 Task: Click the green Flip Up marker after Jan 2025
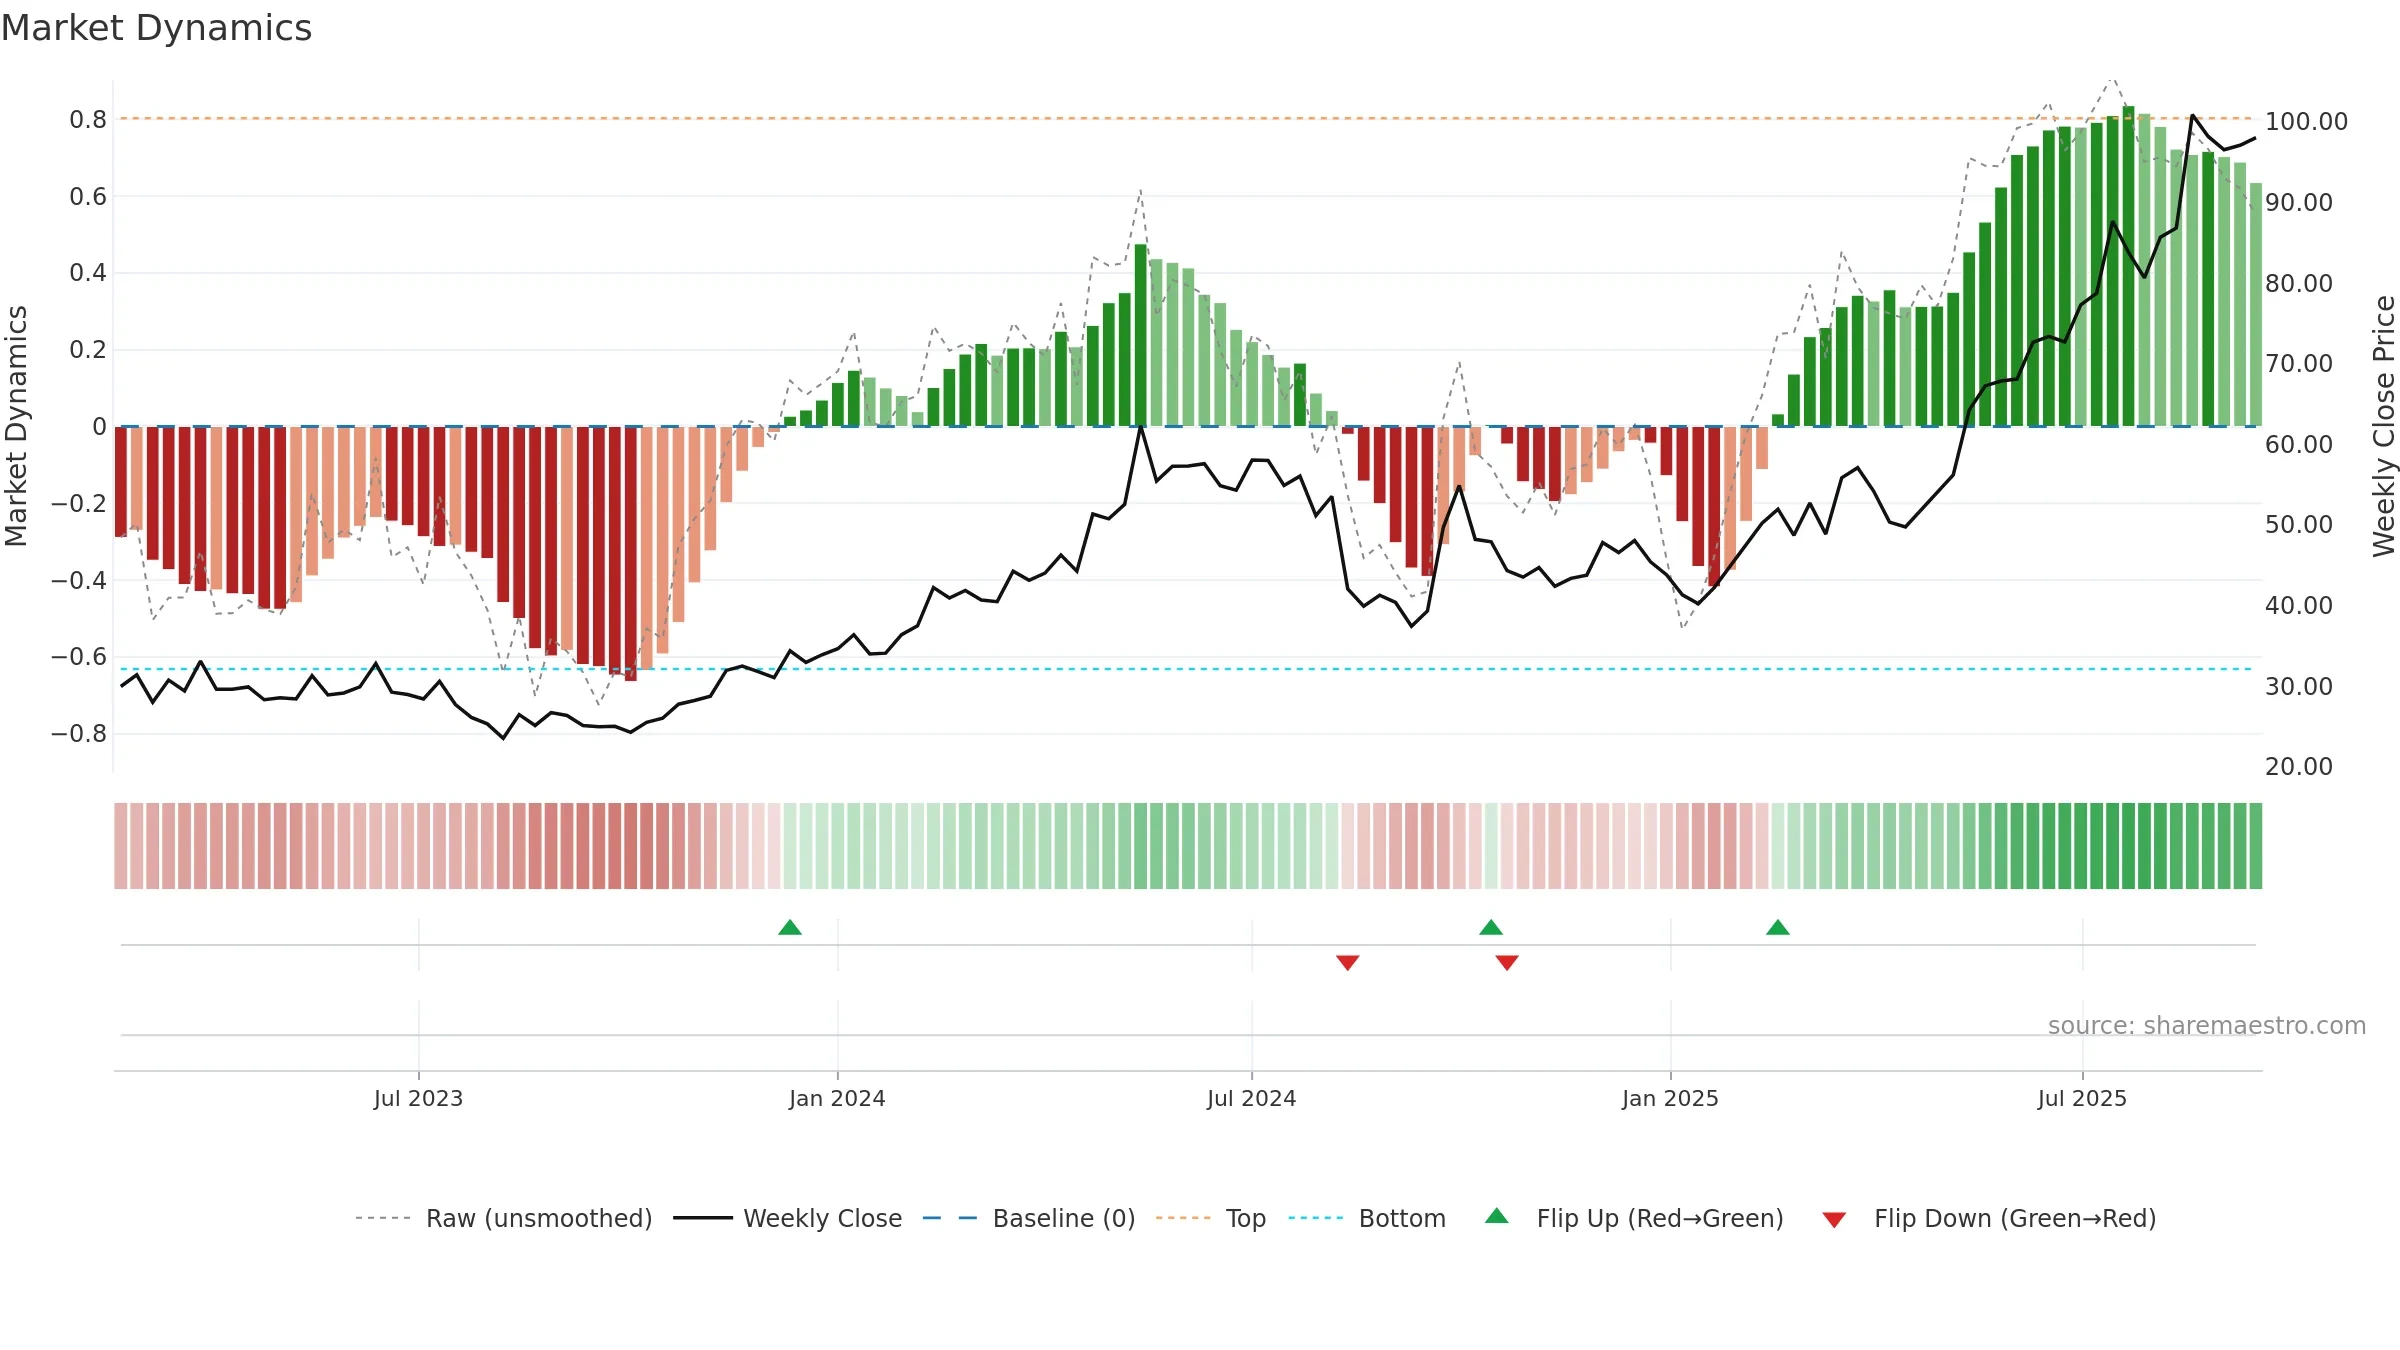[1778, 928]
